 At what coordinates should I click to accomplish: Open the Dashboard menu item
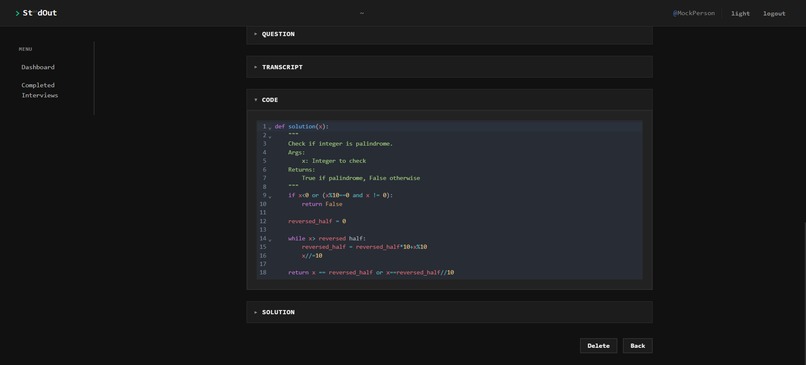(x=38, y=67)
